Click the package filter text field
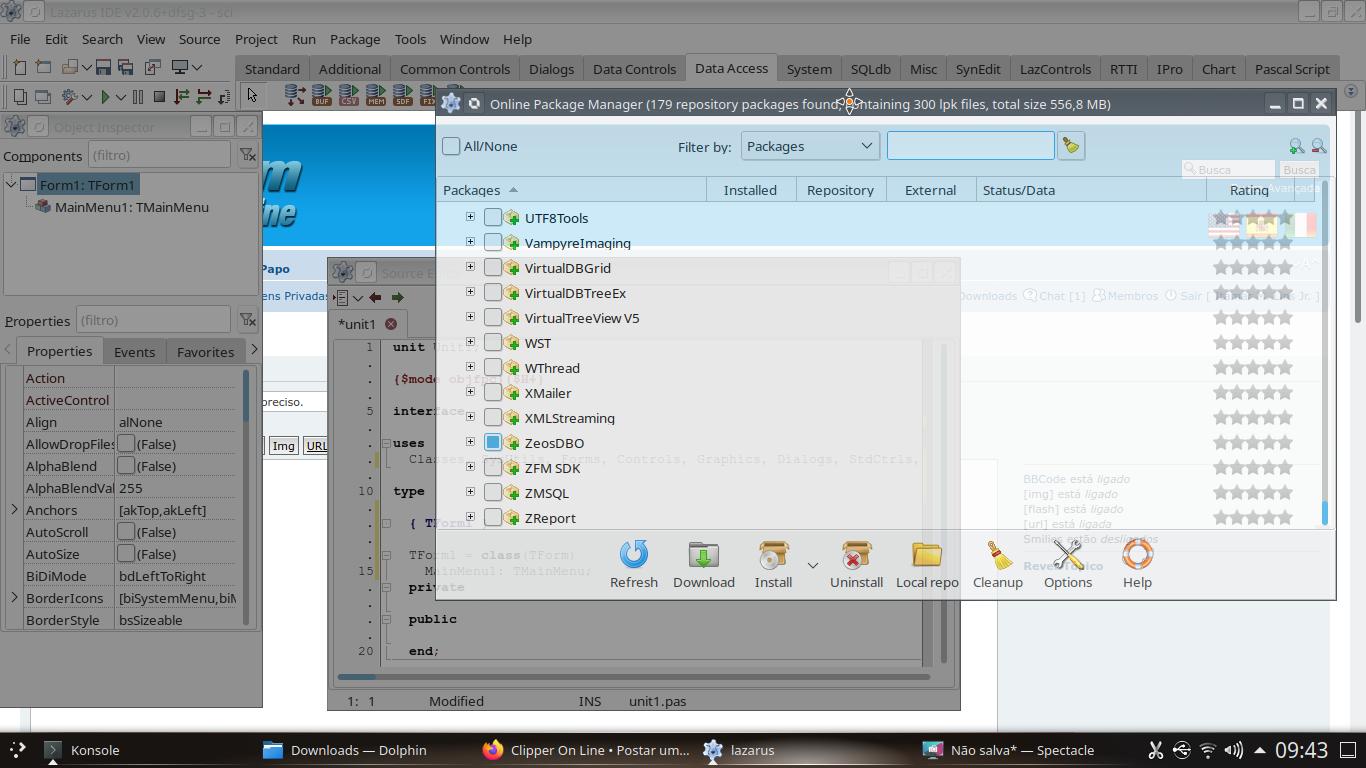The image size is (1366, 768). coord(969,146)
